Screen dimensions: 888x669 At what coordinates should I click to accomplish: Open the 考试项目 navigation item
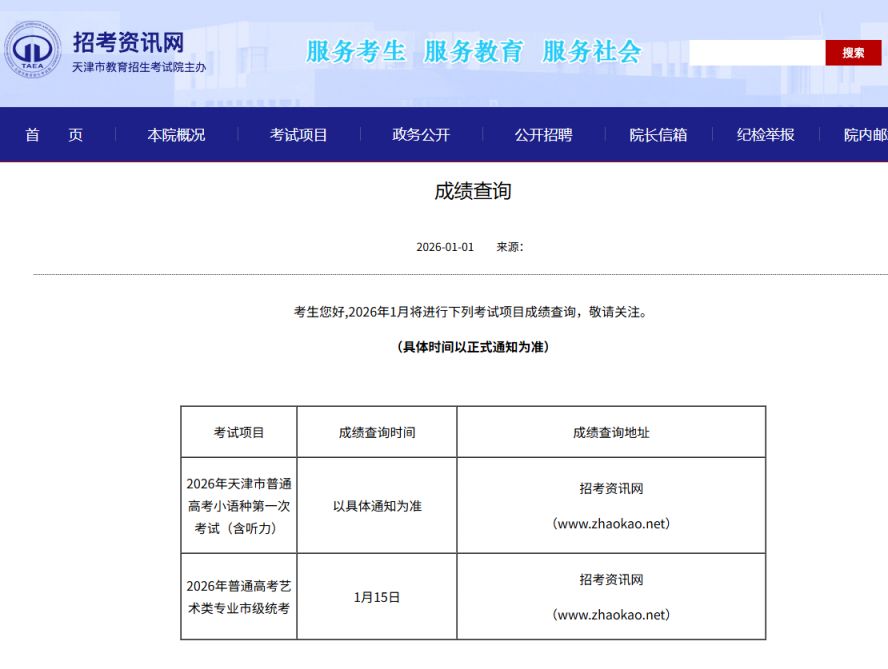[298, 135]
